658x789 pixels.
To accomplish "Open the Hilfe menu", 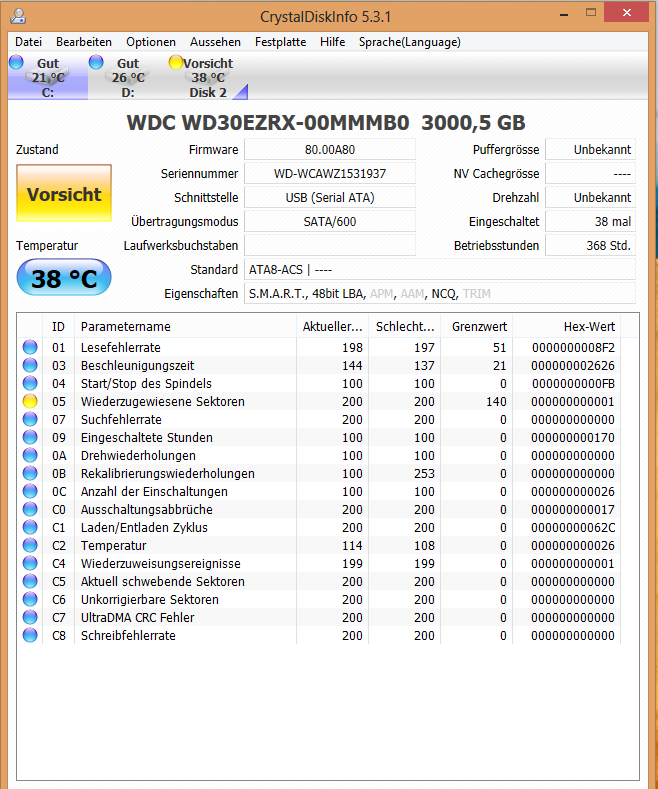I will (x=333, y=42).
